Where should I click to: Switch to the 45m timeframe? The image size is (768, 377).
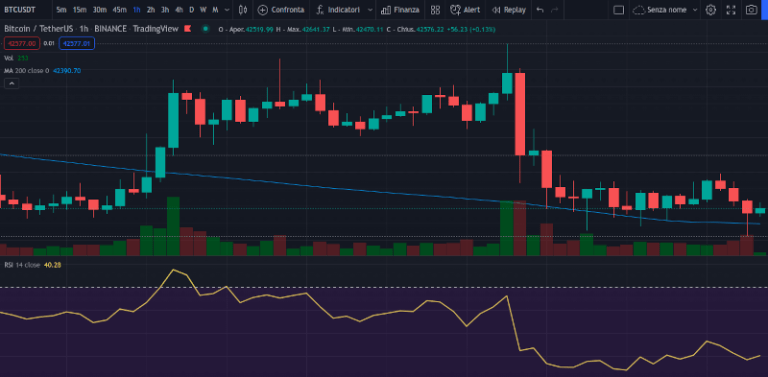coord(119,10)
